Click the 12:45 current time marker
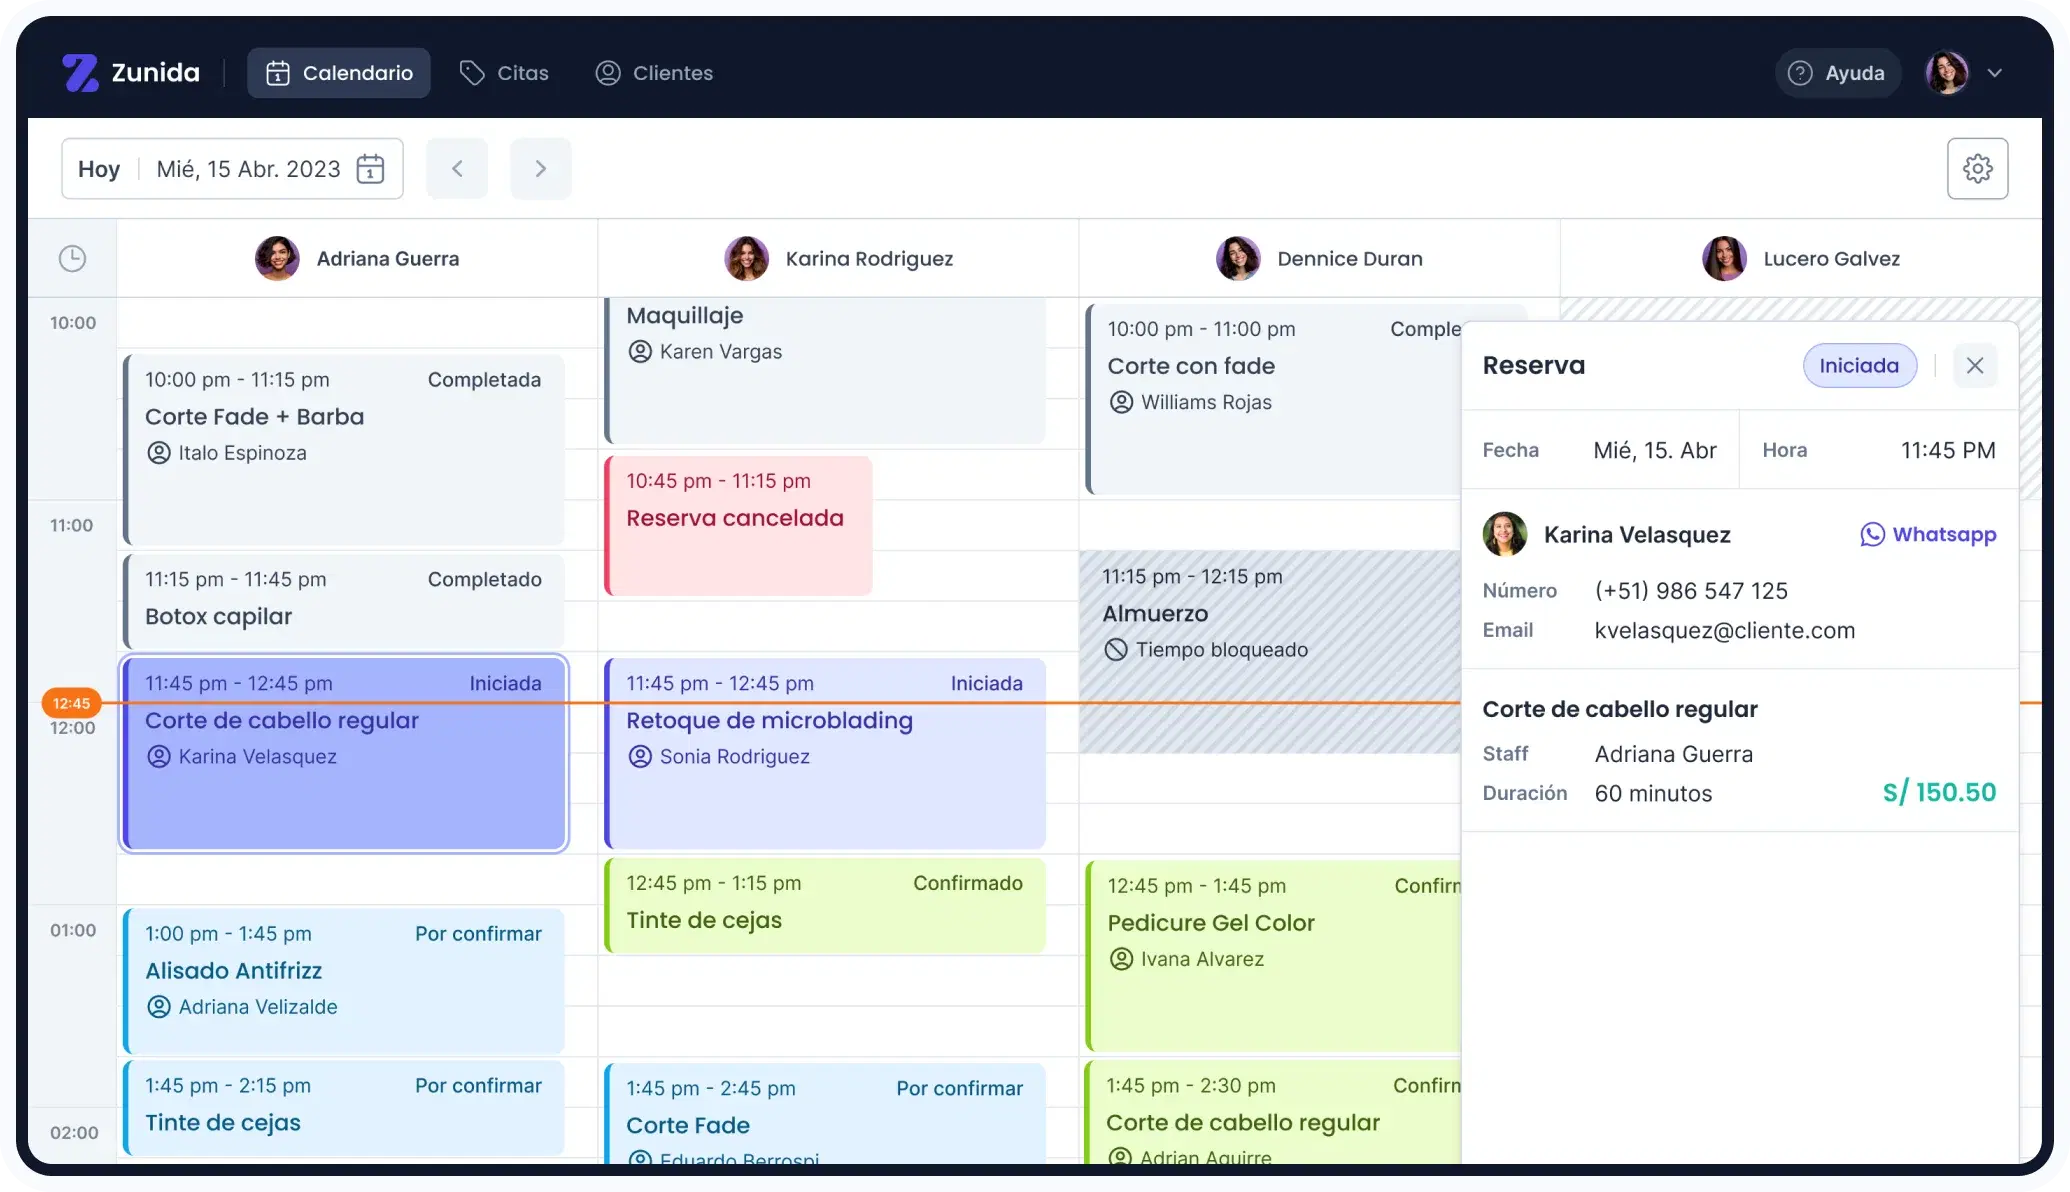 coord(71,703)
